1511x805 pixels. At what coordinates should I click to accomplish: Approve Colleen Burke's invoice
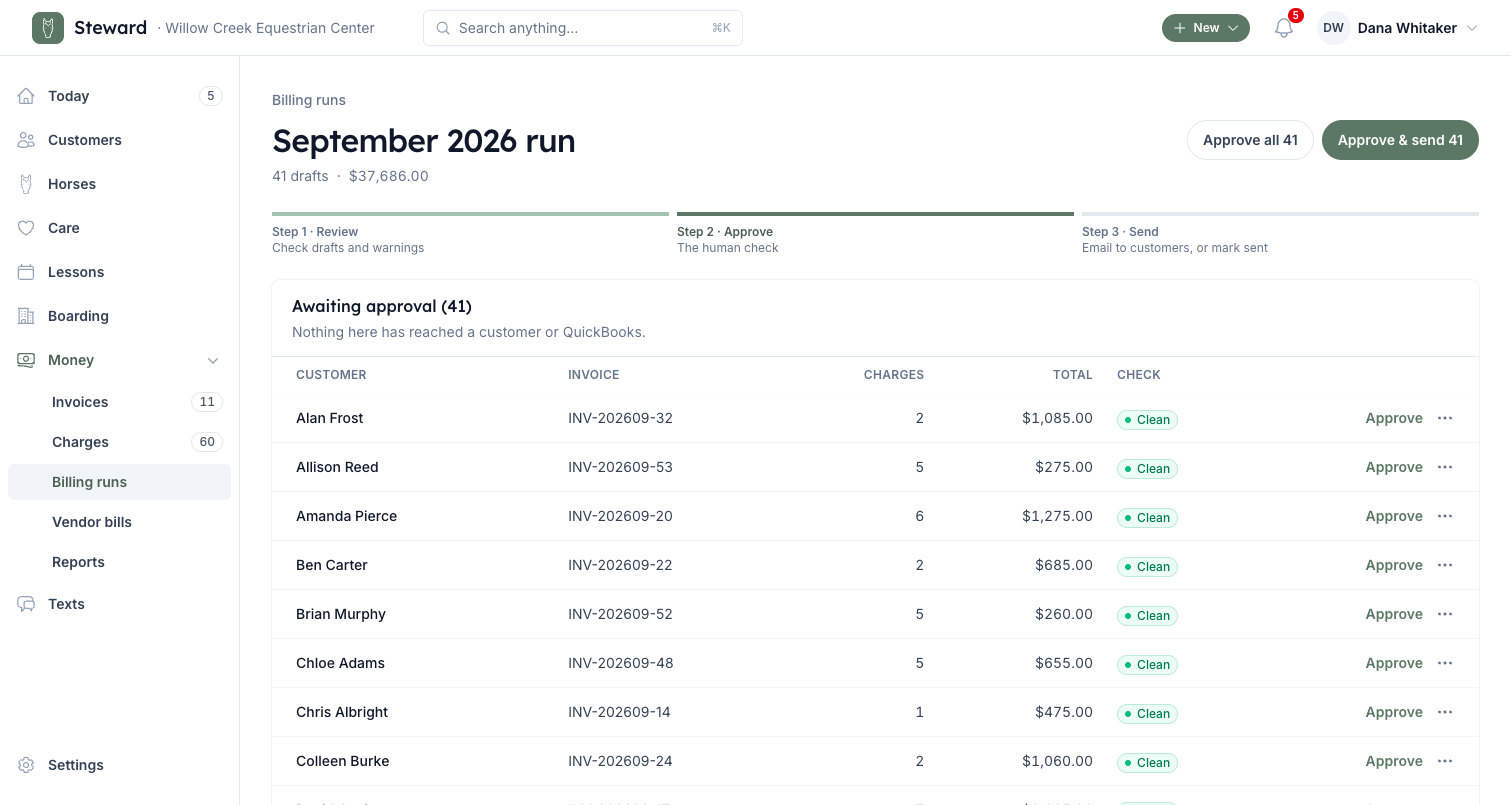point(1394,761)
